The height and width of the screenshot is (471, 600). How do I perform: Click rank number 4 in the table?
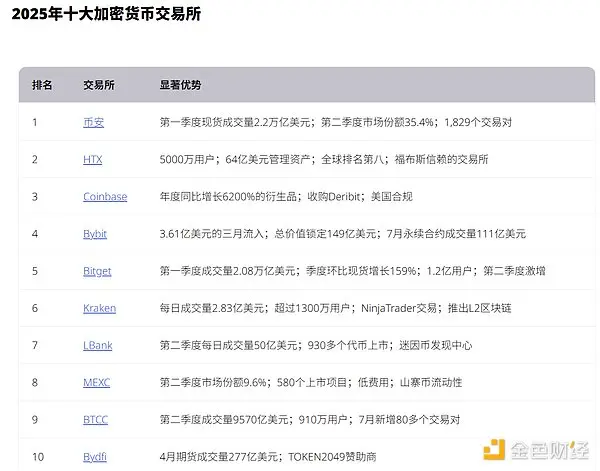coord(35,234)
